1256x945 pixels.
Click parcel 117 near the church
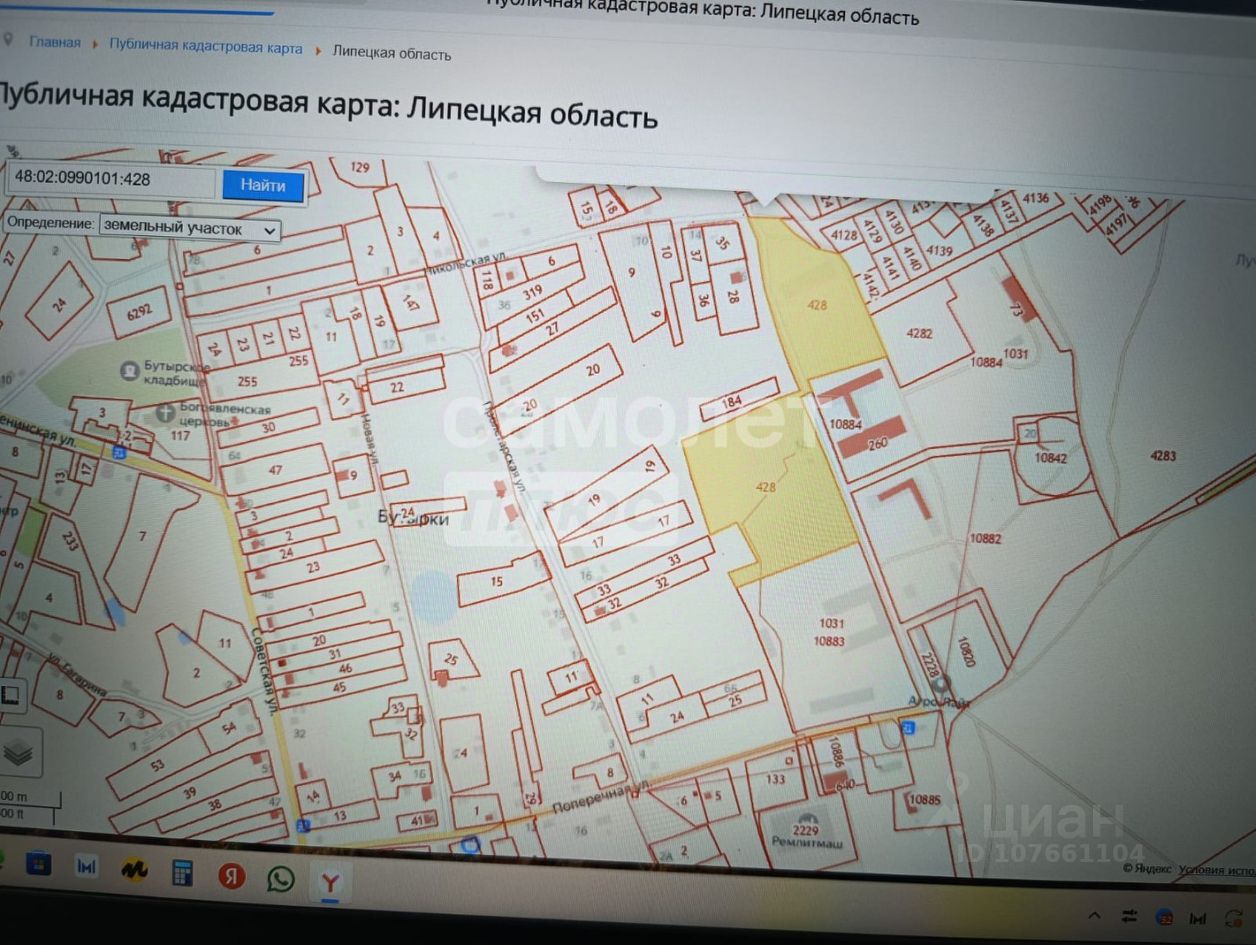pos(180,435)
